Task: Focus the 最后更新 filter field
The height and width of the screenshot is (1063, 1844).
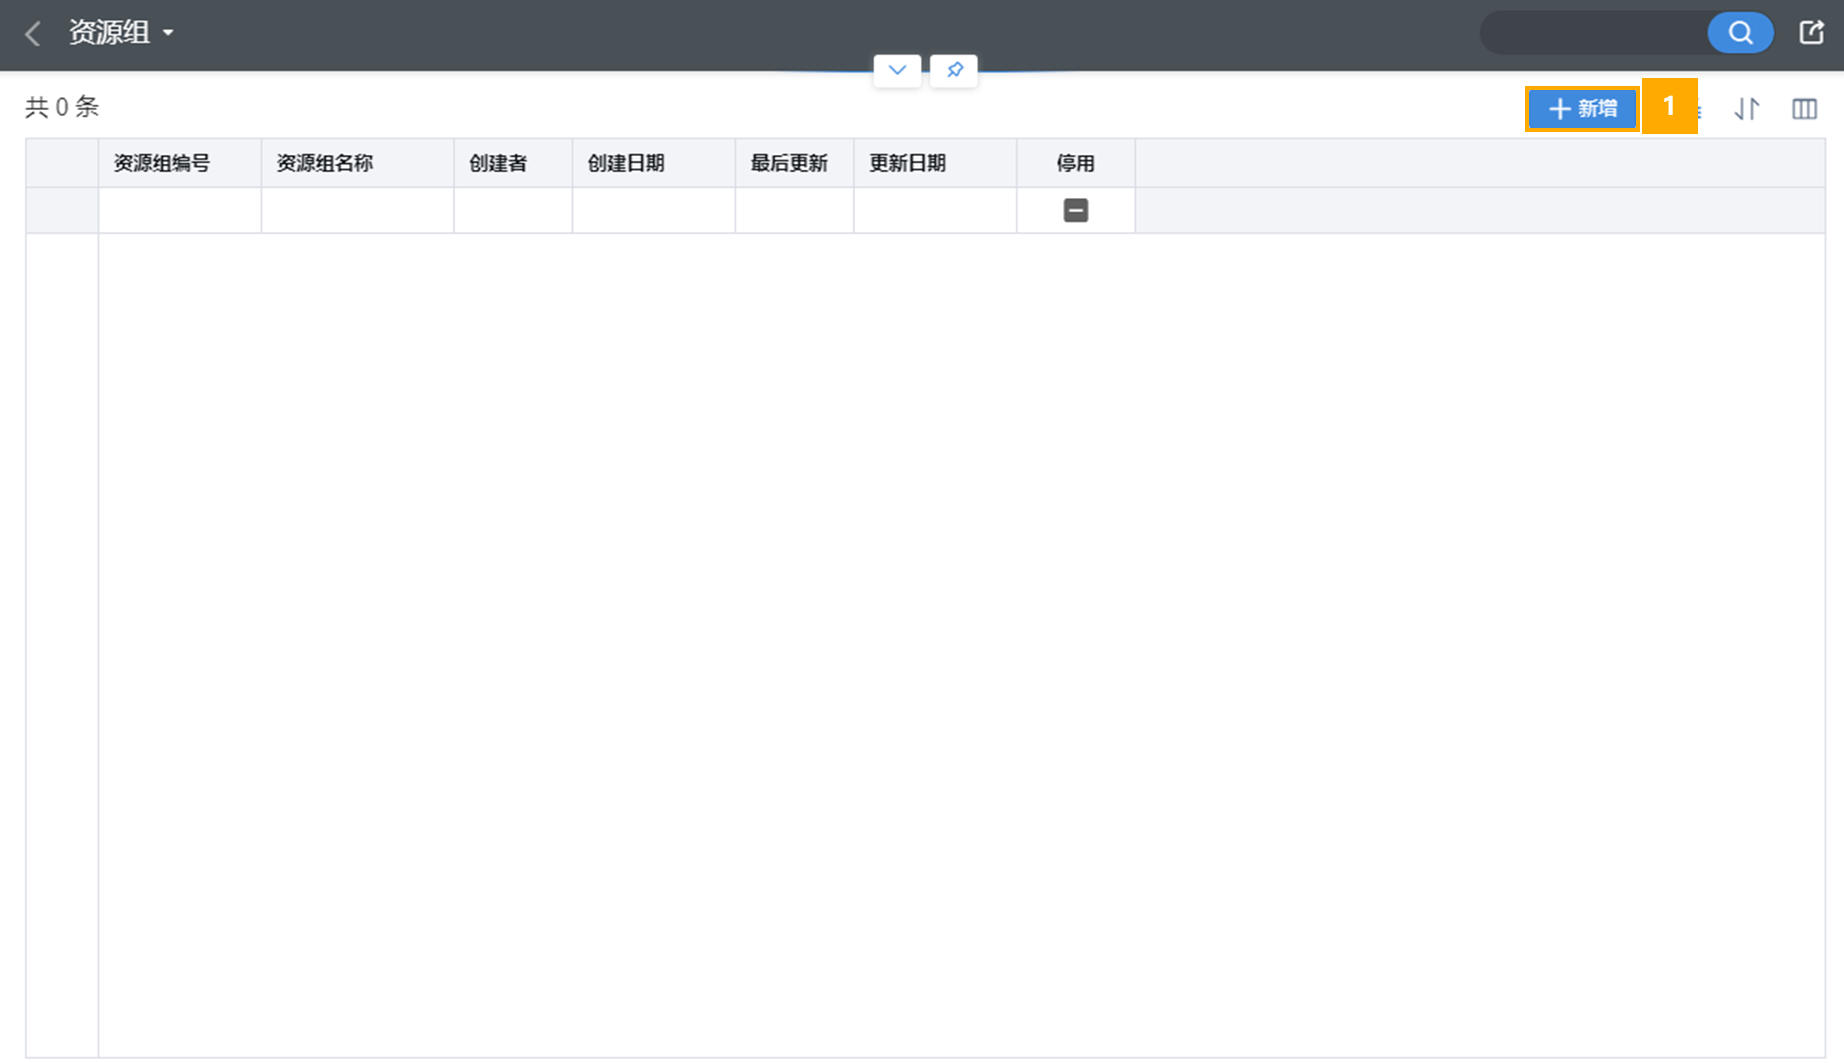Action: tap(794, 210)
